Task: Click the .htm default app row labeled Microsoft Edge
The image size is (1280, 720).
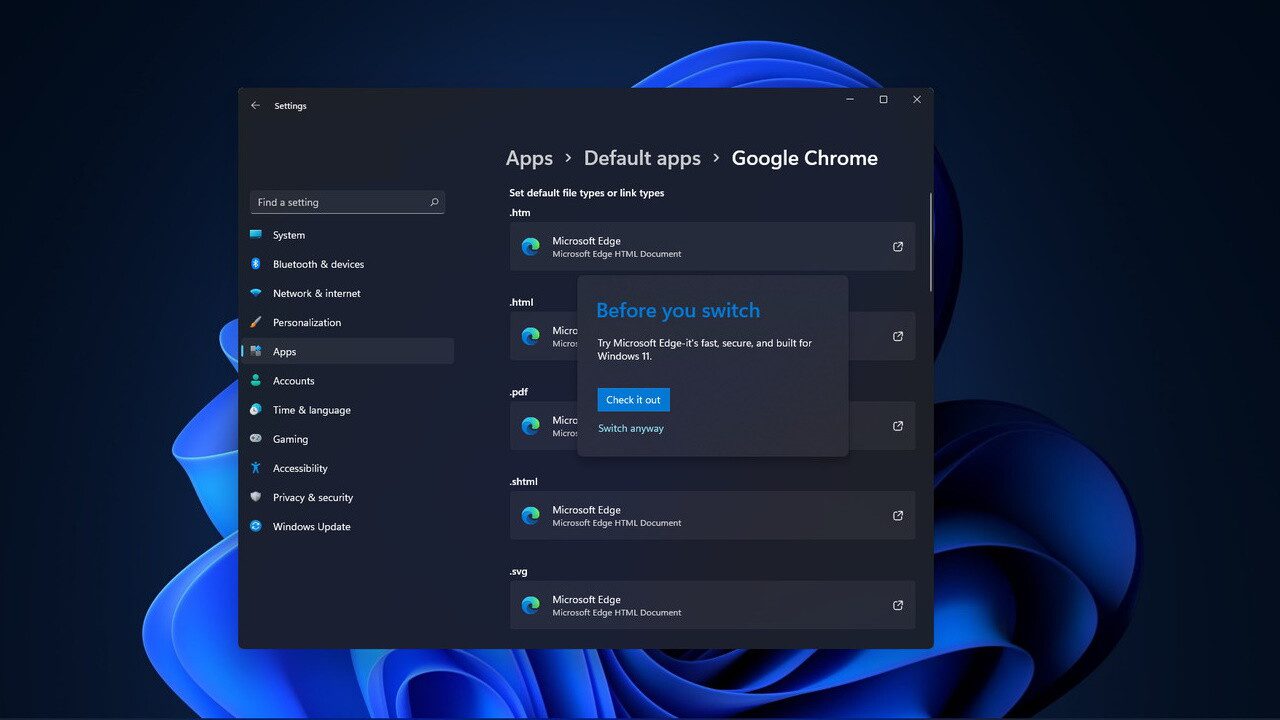Action: 712,246
